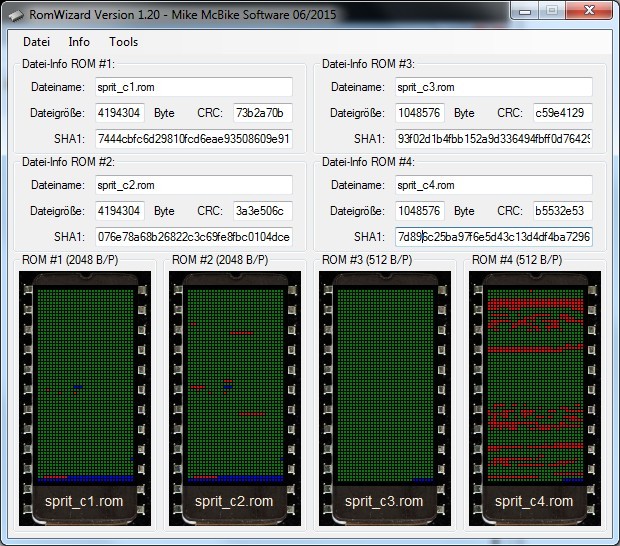Viewport: 620px width, 546px height.
Task: Click the ROM #3 Dateiname field sprit_c3.rom
Action: 493,88
